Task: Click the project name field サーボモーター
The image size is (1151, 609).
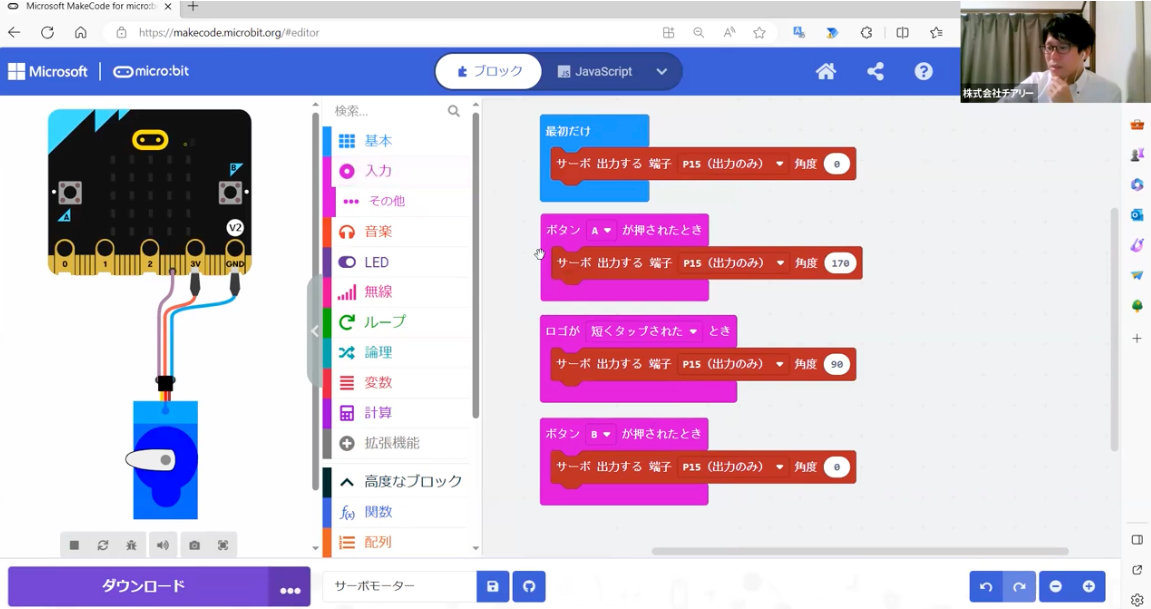Action: pos(400,586)
